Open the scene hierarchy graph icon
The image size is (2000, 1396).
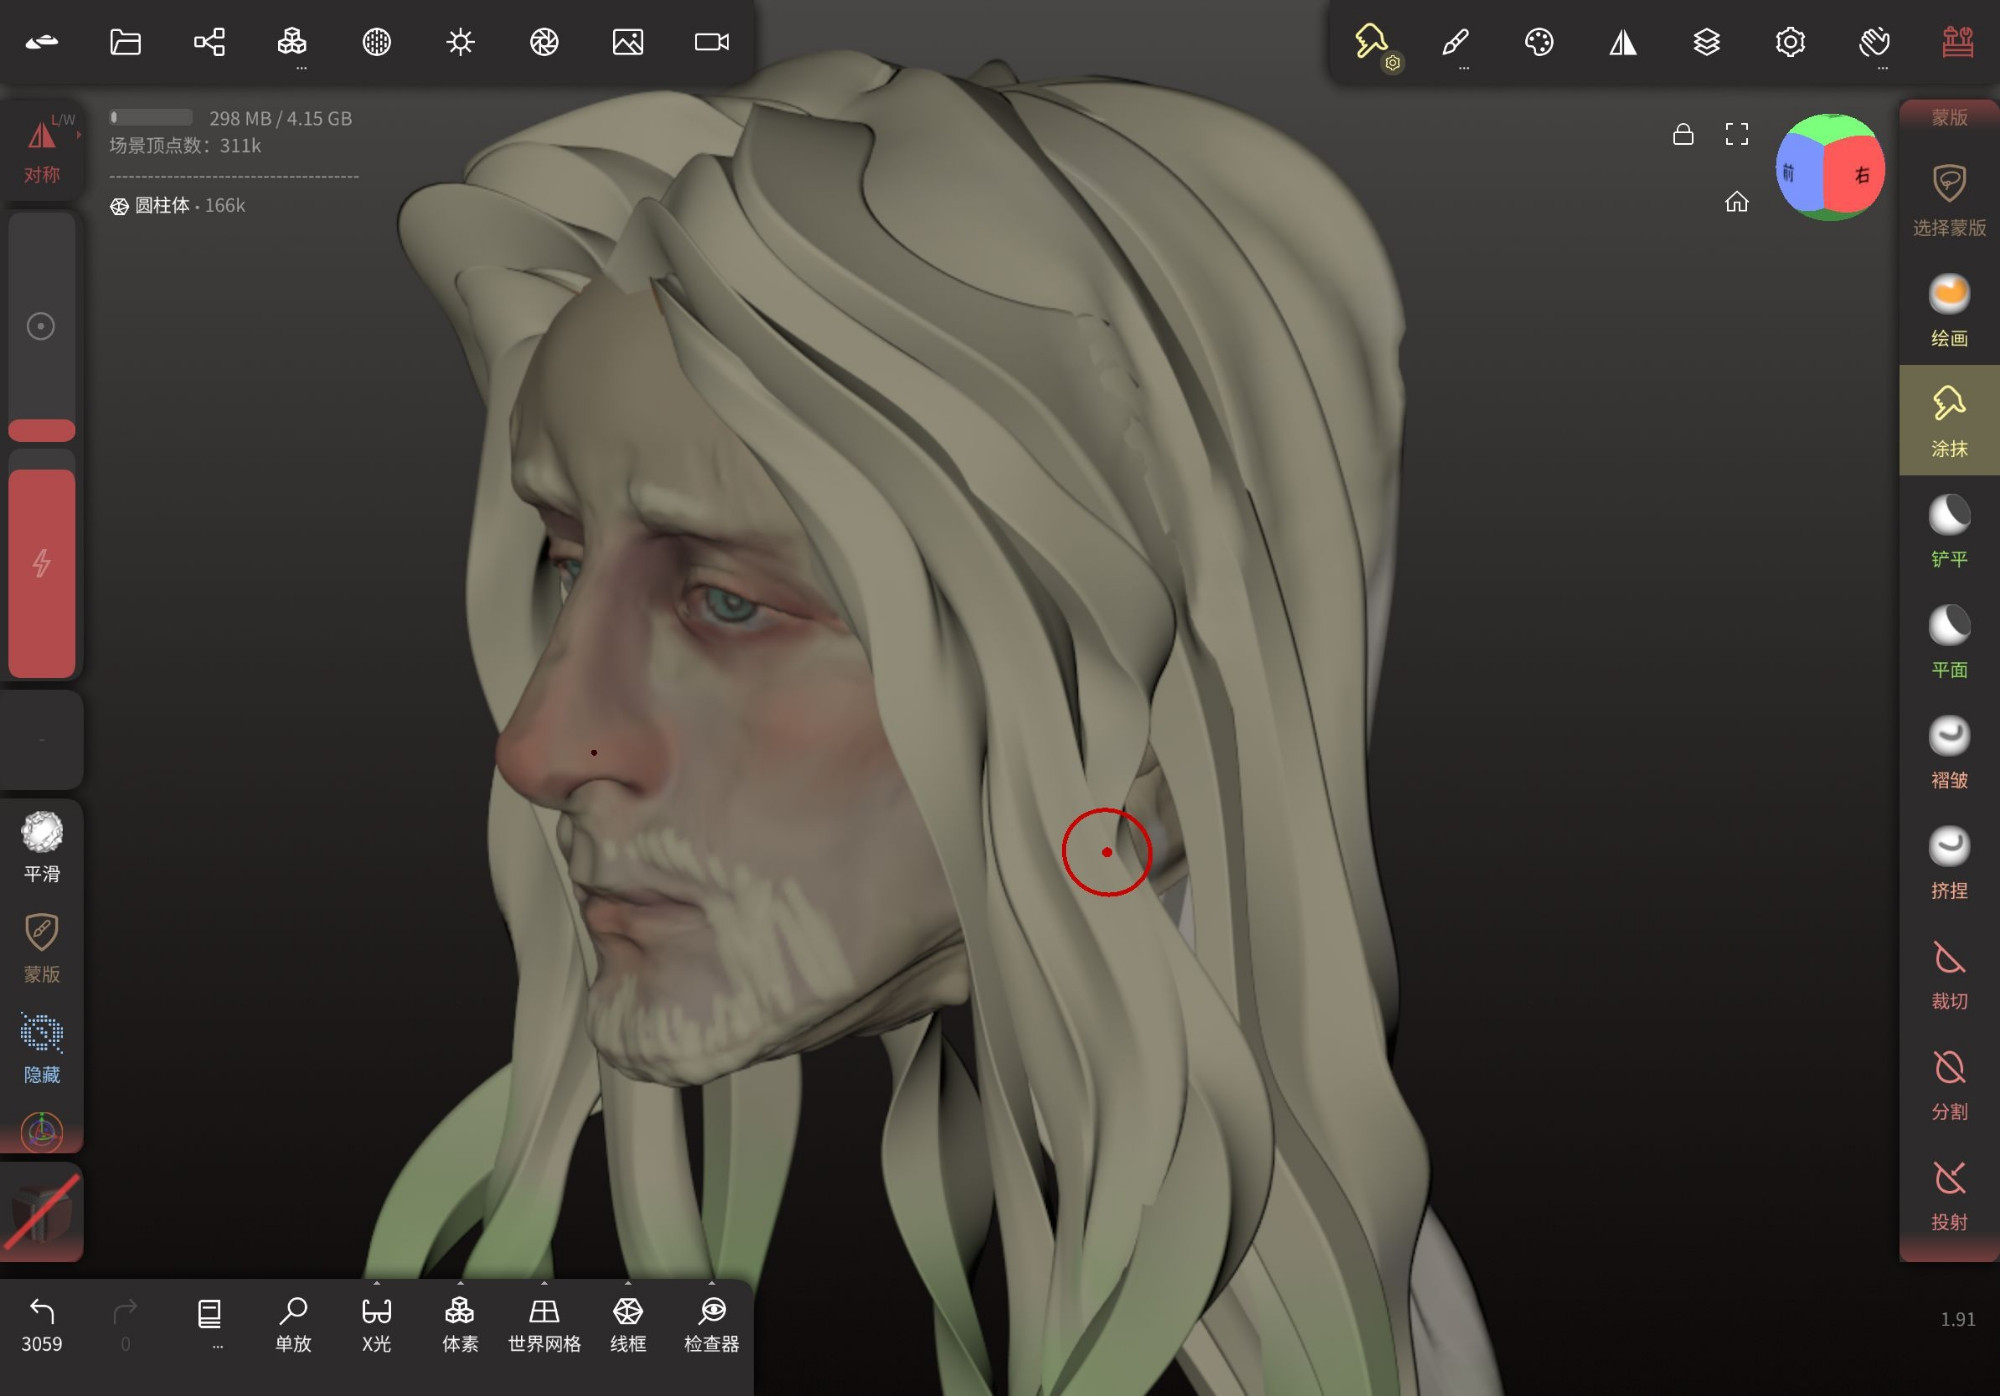coord(209,42)
